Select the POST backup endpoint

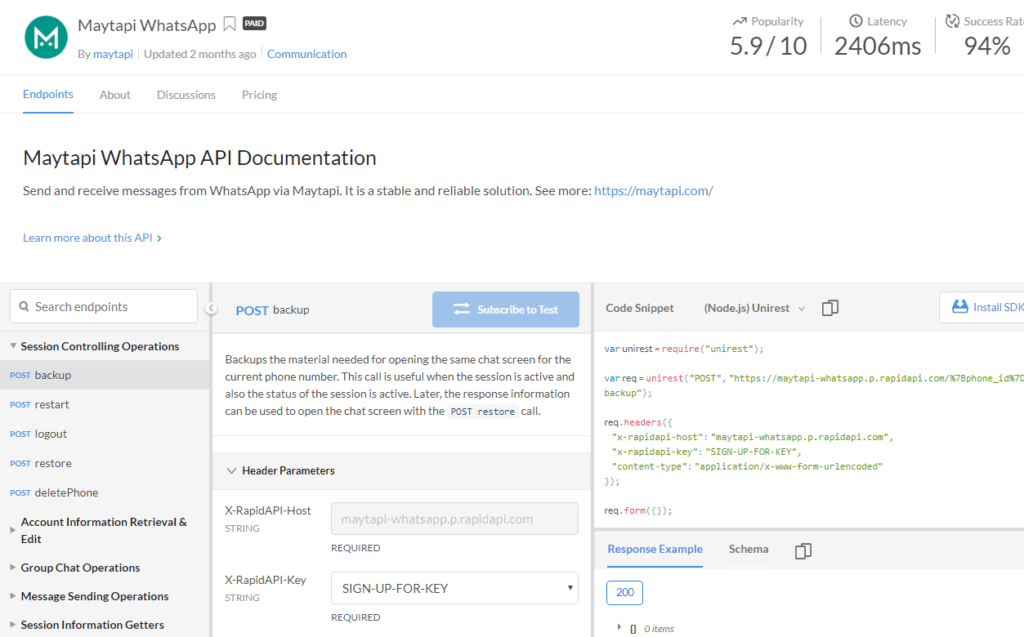104,375
